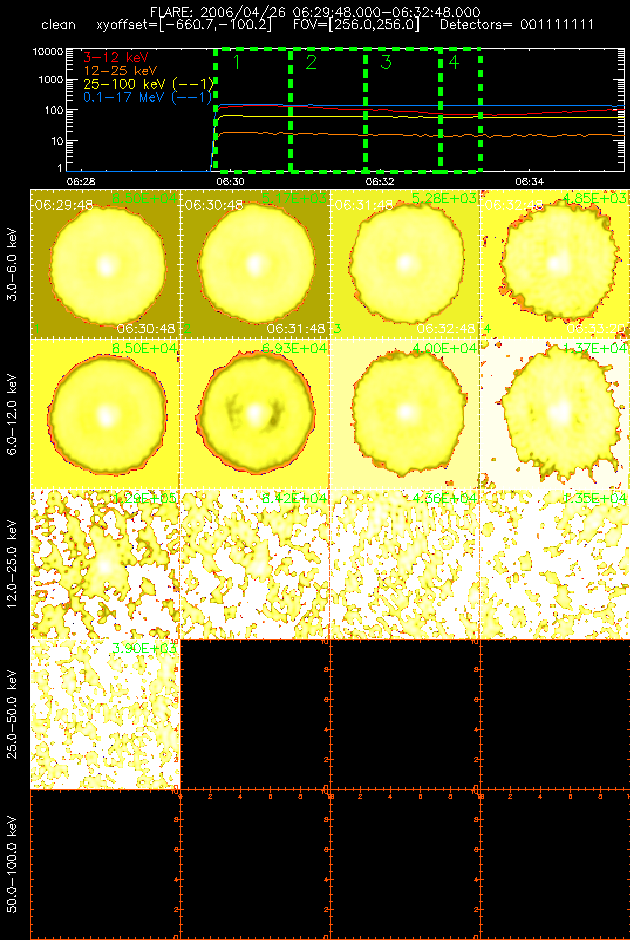Select the 0.1-17 MeV (--1) legend entry
The height and width of the screenshot is (940, 630).
(x=148, y=97)
